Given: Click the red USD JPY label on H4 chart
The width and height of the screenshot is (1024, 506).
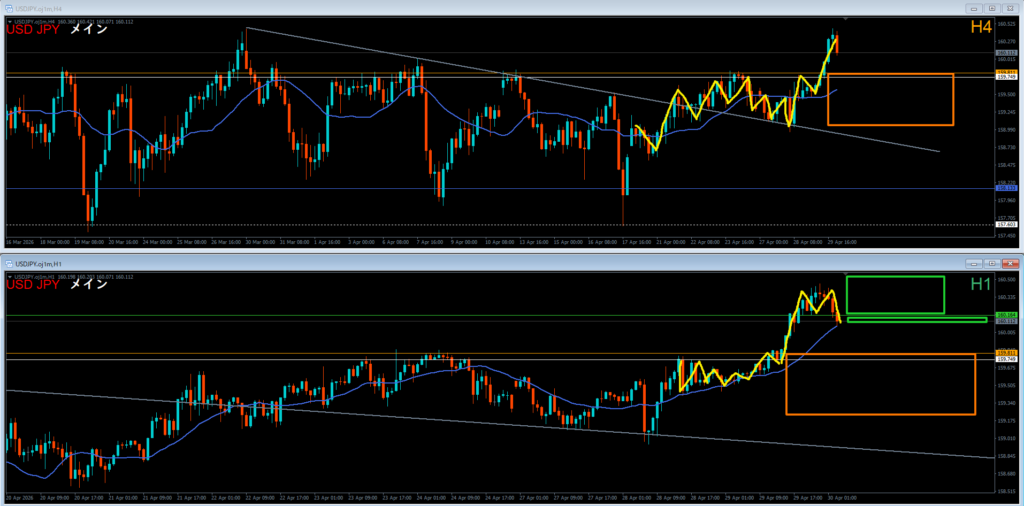Looking at the screenshot, I should [35, 30].
